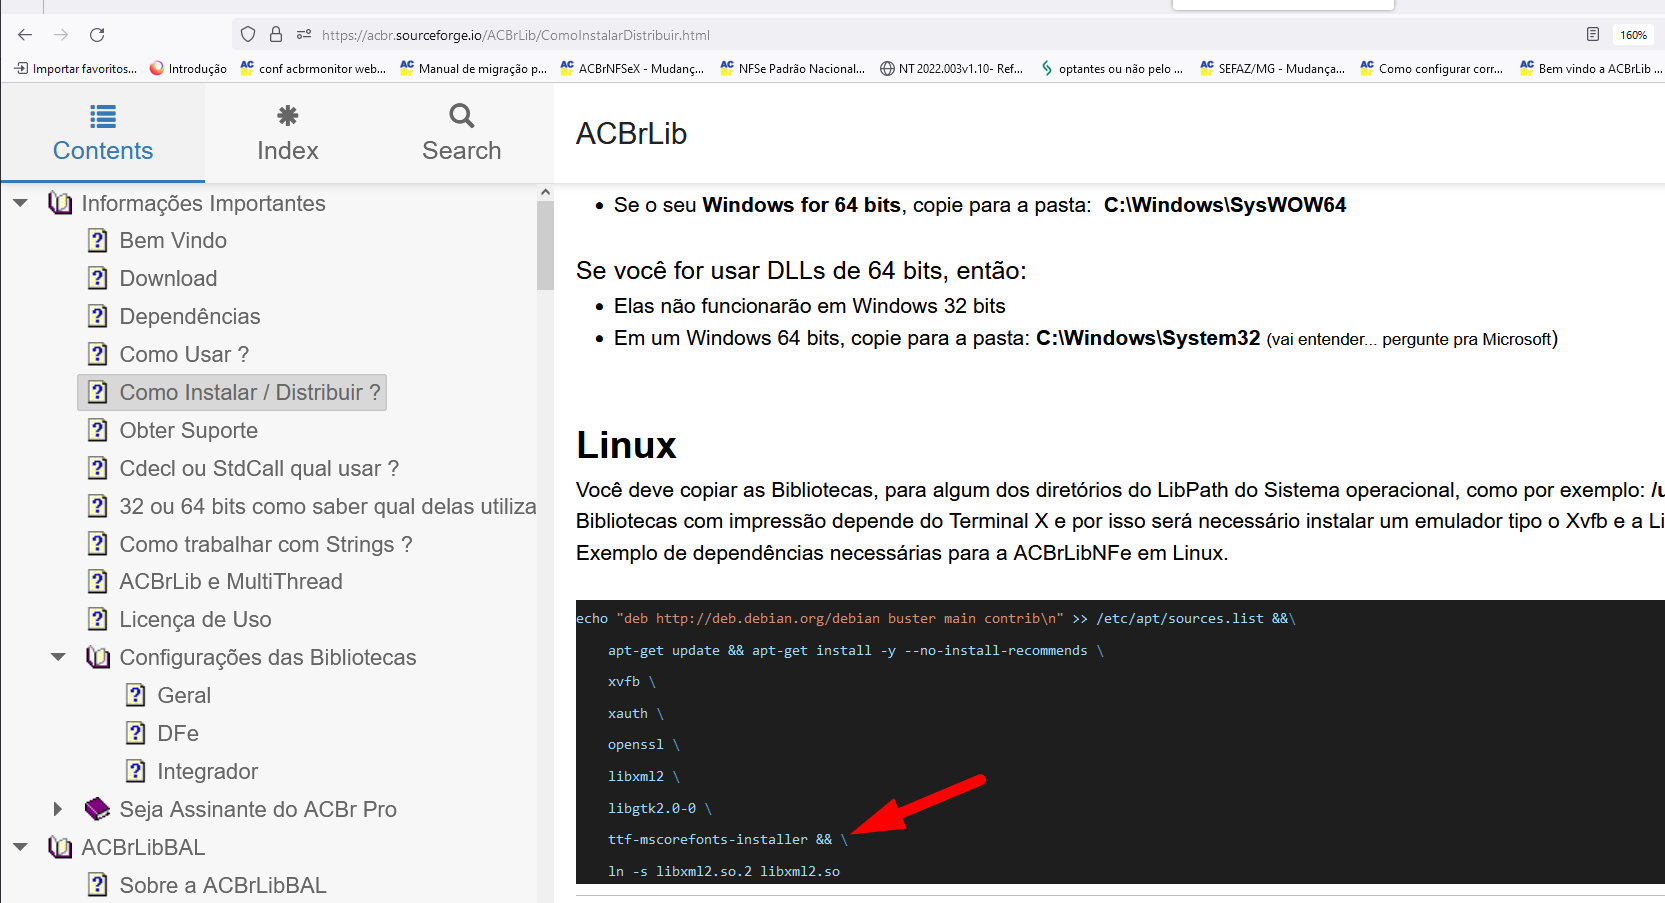Open the Download topic
Image resolution: width=1665 pixels, height=903 pixels.
[x=152, y=279]
